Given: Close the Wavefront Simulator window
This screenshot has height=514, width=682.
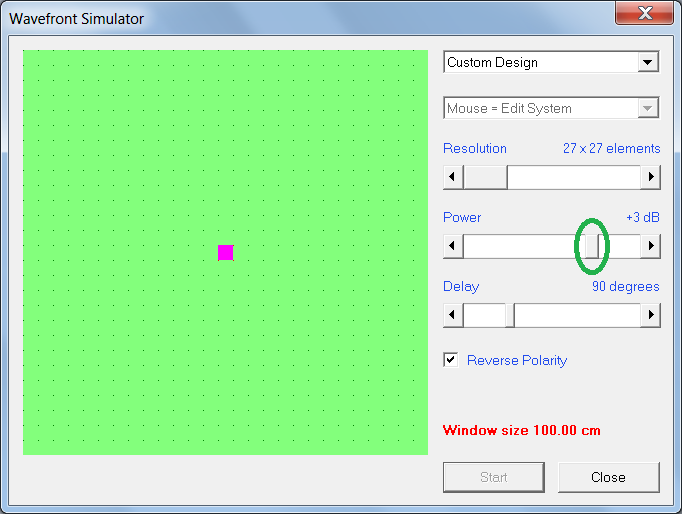Looking at the screenshot, I should point(645,13).
